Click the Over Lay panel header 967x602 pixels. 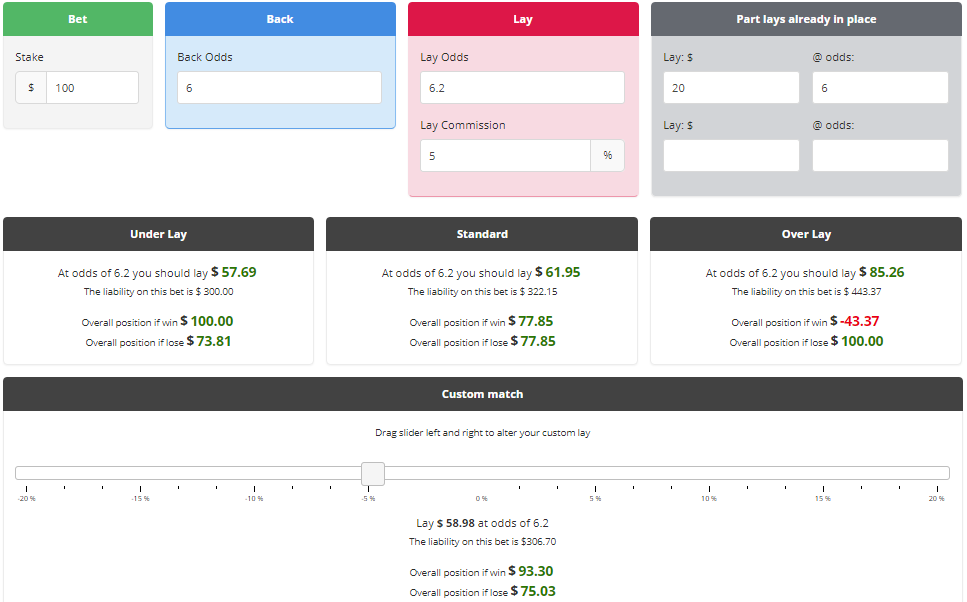tap(806, 234)
